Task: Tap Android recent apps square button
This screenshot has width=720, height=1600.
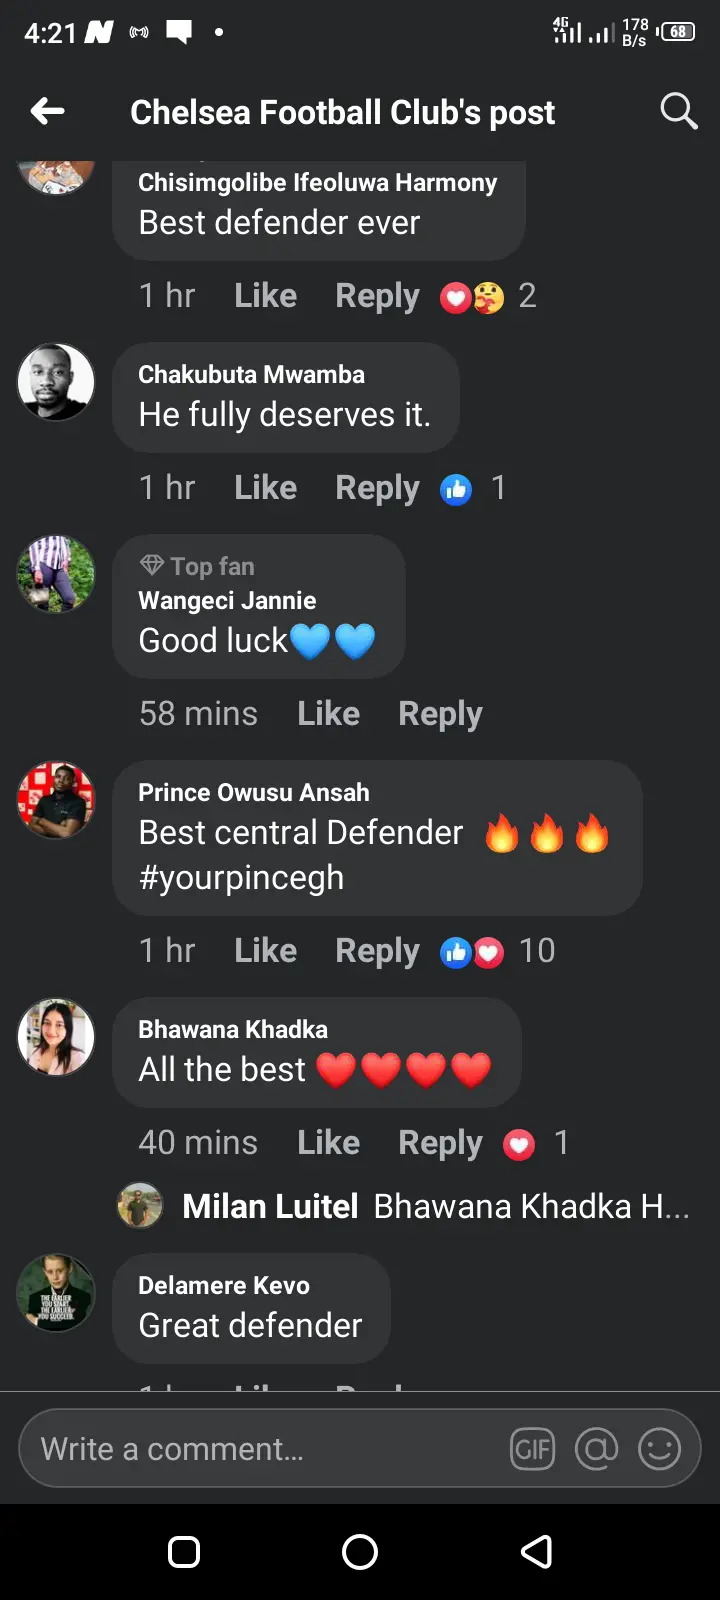Action: pyautogui.click(x=184, y=1552)
